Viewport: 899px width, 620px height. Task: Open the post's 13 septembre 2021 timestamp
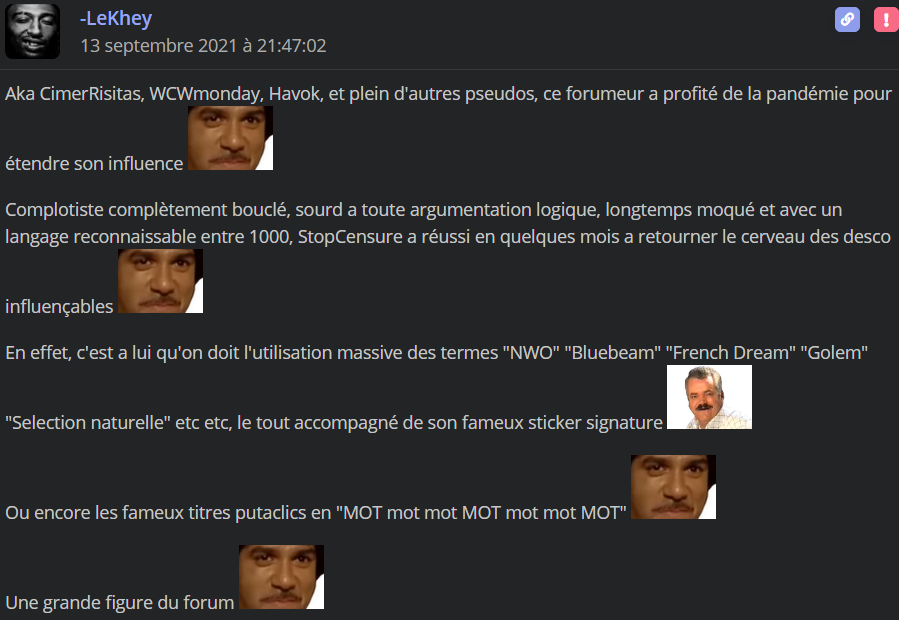point(204,45)
